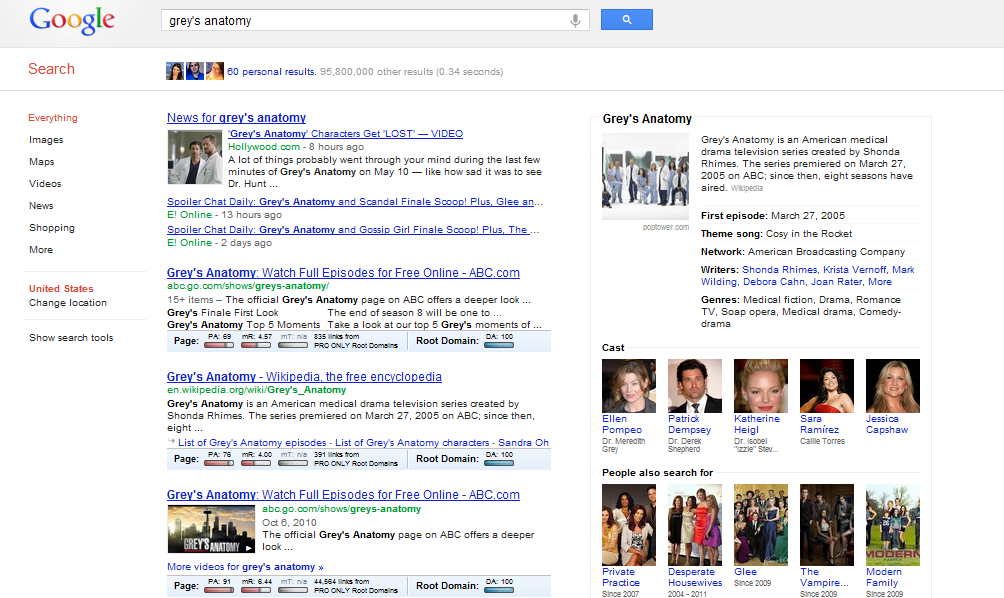This screenshot has width=1004, height=598.
Task: Open List of Grey's Anatomy episodes sublink
Action: (x=252, y=443)
